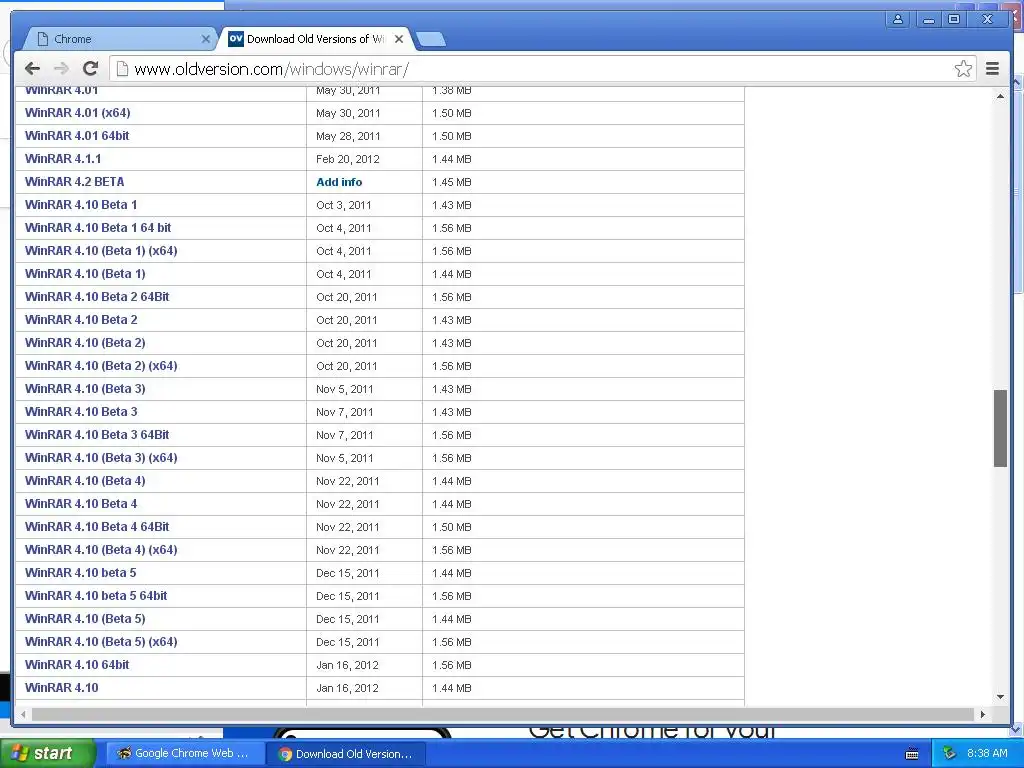The width and height of the screenshot is (1024, 768).
Task: Open the final WinRAR 4.10 link
Action: [x=61, y=688]
